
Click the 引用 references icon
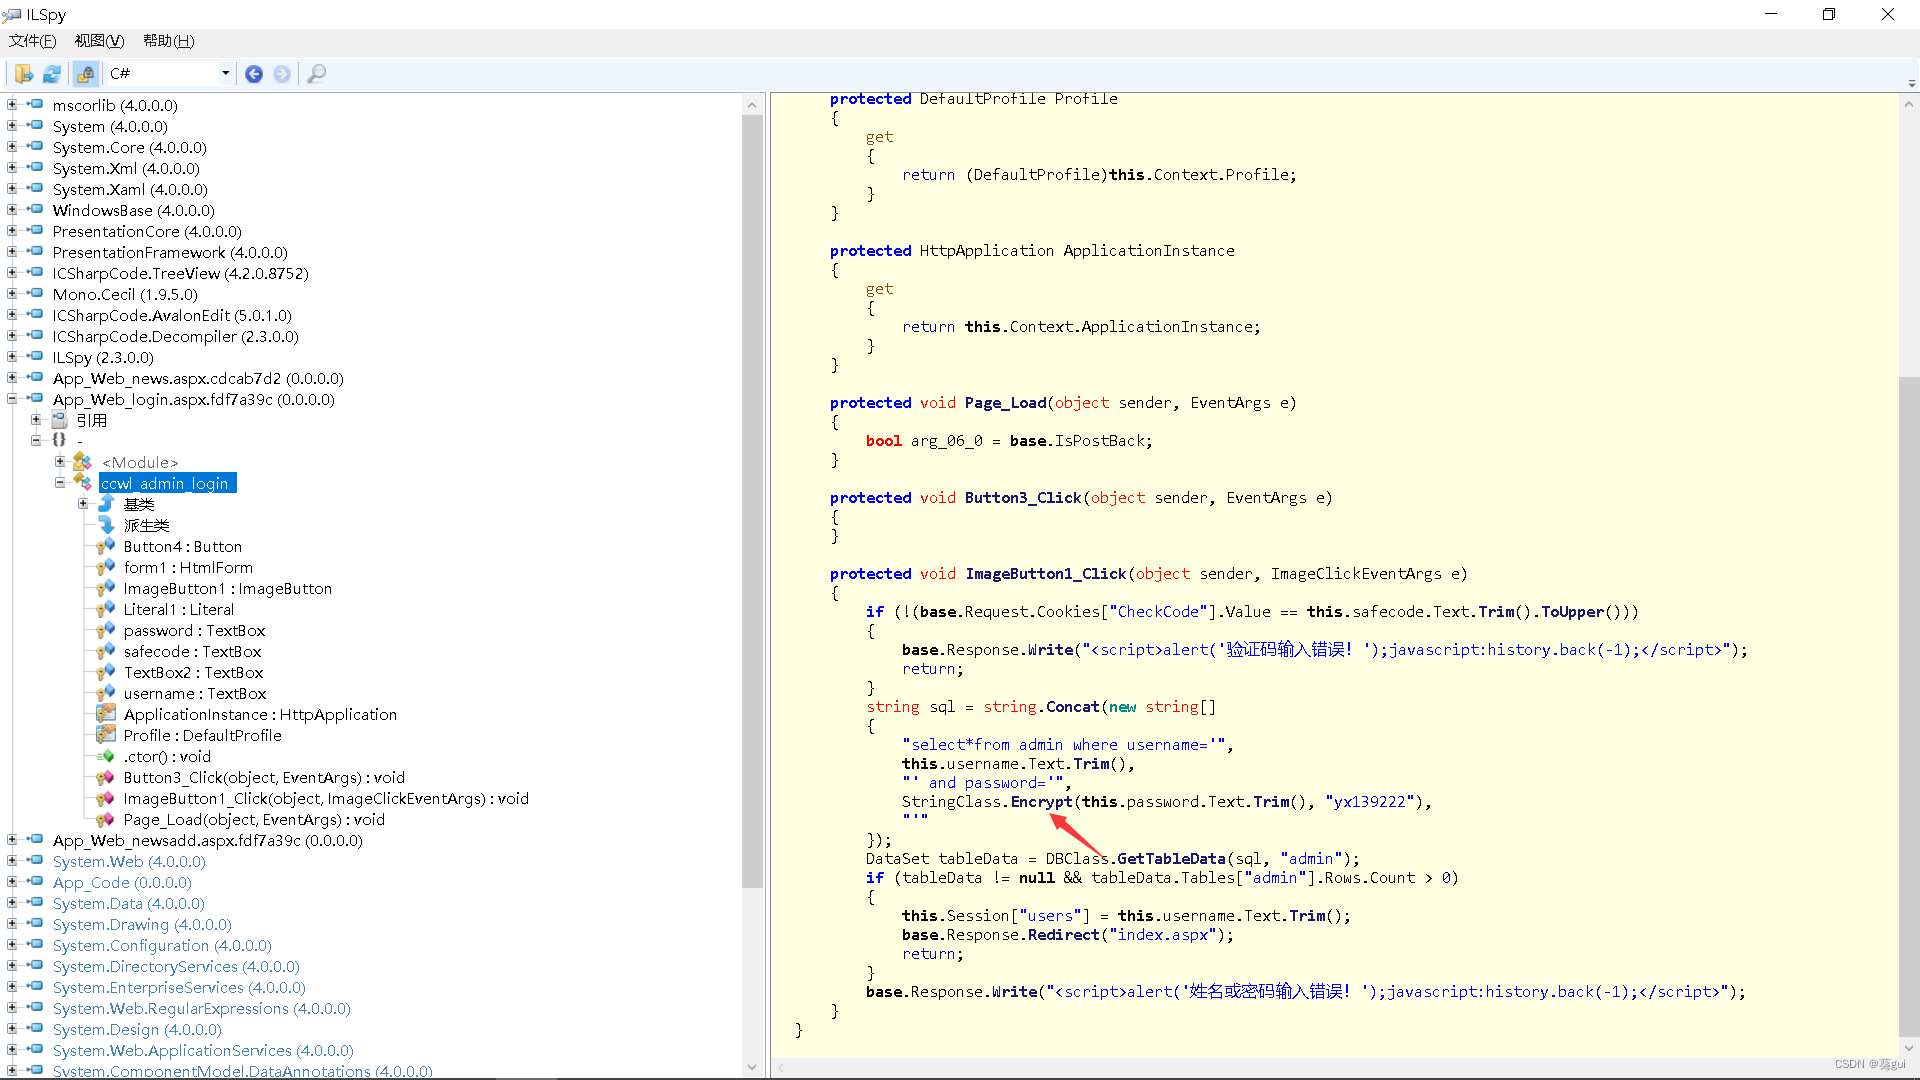pyautogui.click(x=59, y=419)
